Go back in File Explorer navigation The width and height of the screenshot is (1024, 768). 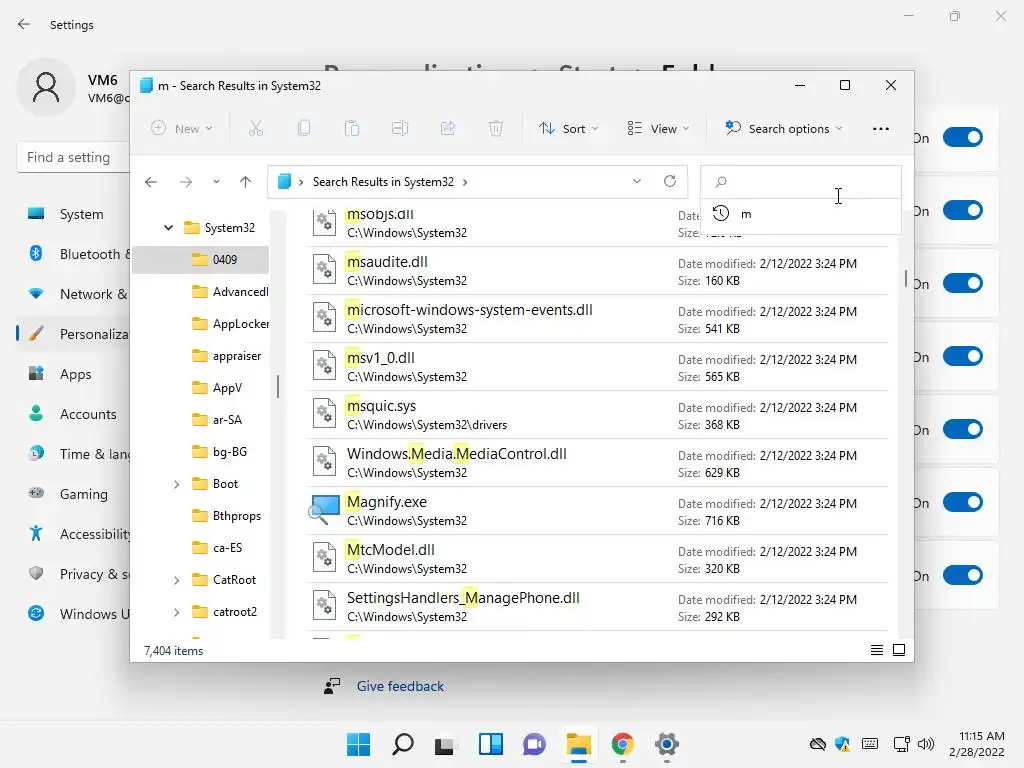[151, 182]
